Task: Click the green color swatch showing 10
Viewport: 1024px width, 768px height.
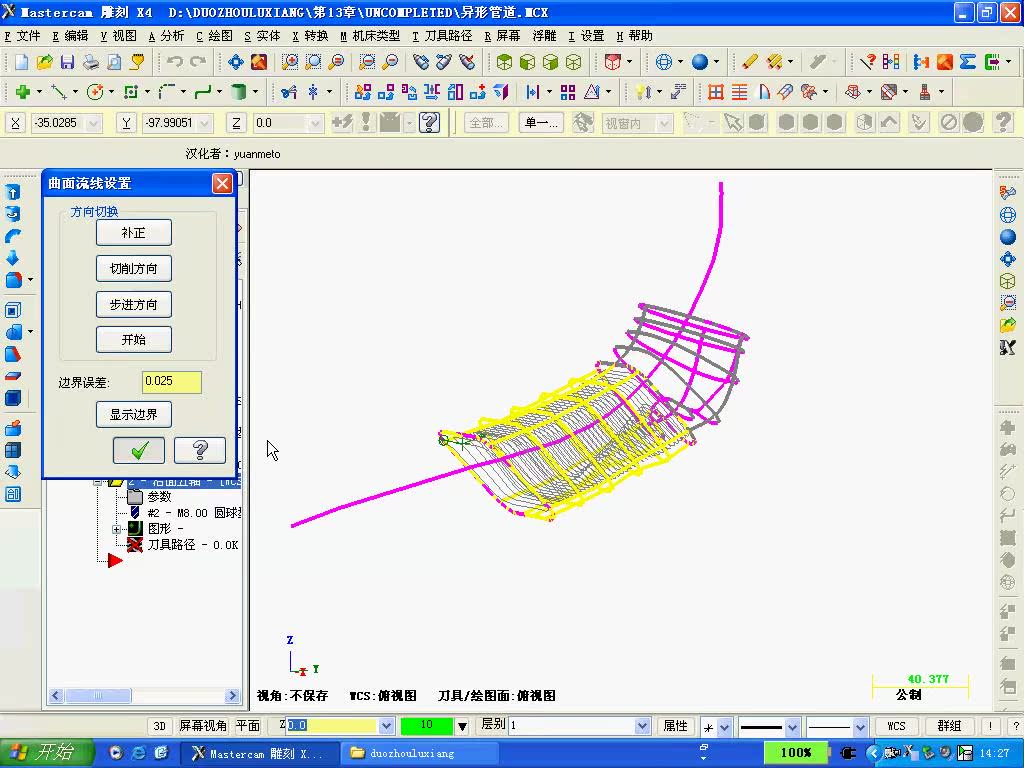Action: click(x=426, y=725)
